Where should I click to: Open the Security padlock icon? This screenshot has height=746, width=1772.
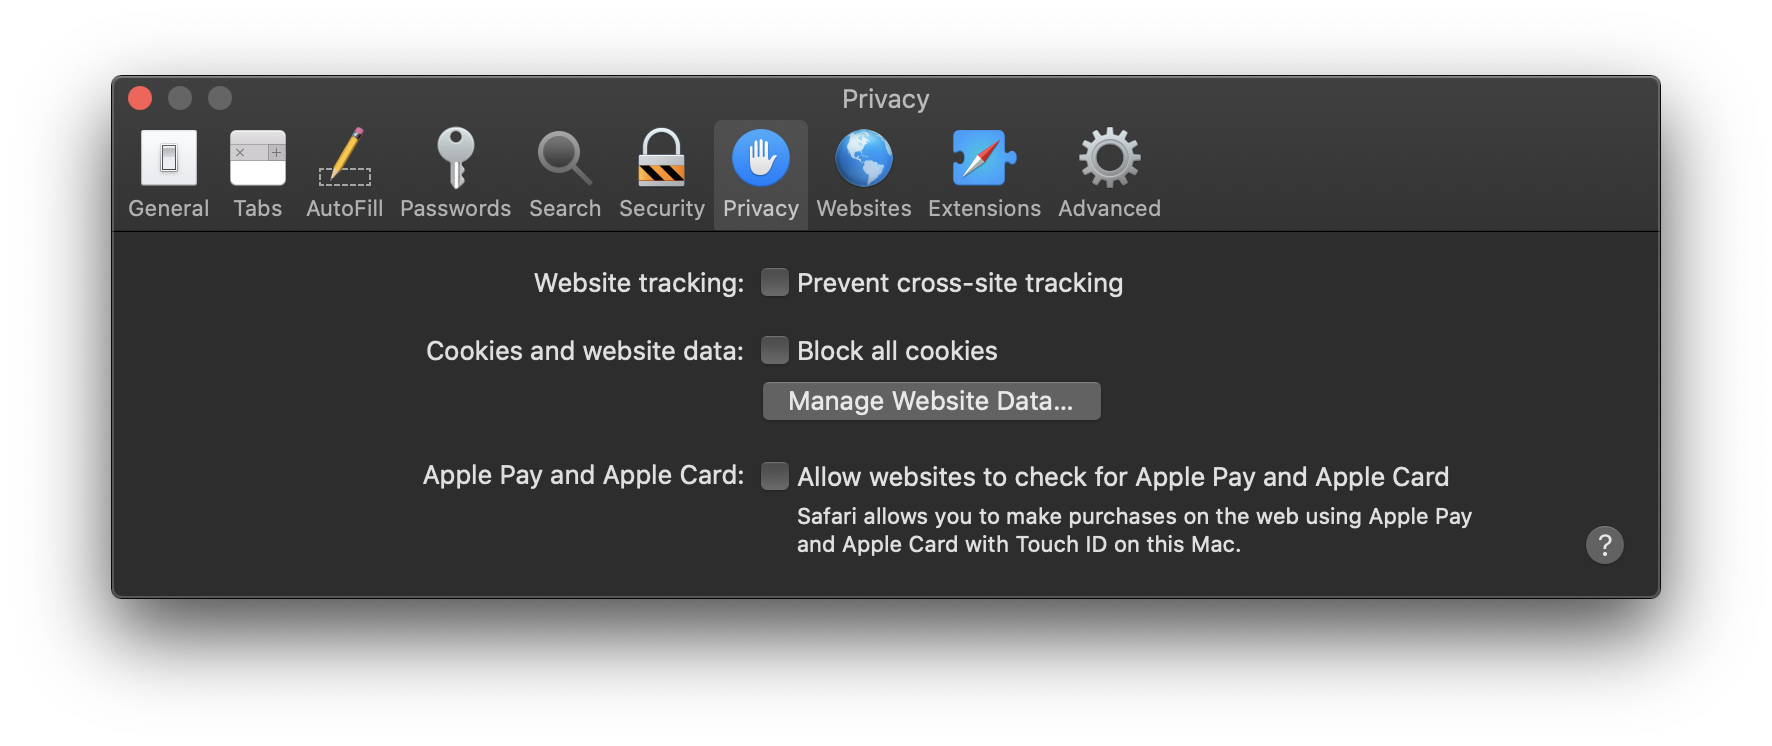click(662, 158)
